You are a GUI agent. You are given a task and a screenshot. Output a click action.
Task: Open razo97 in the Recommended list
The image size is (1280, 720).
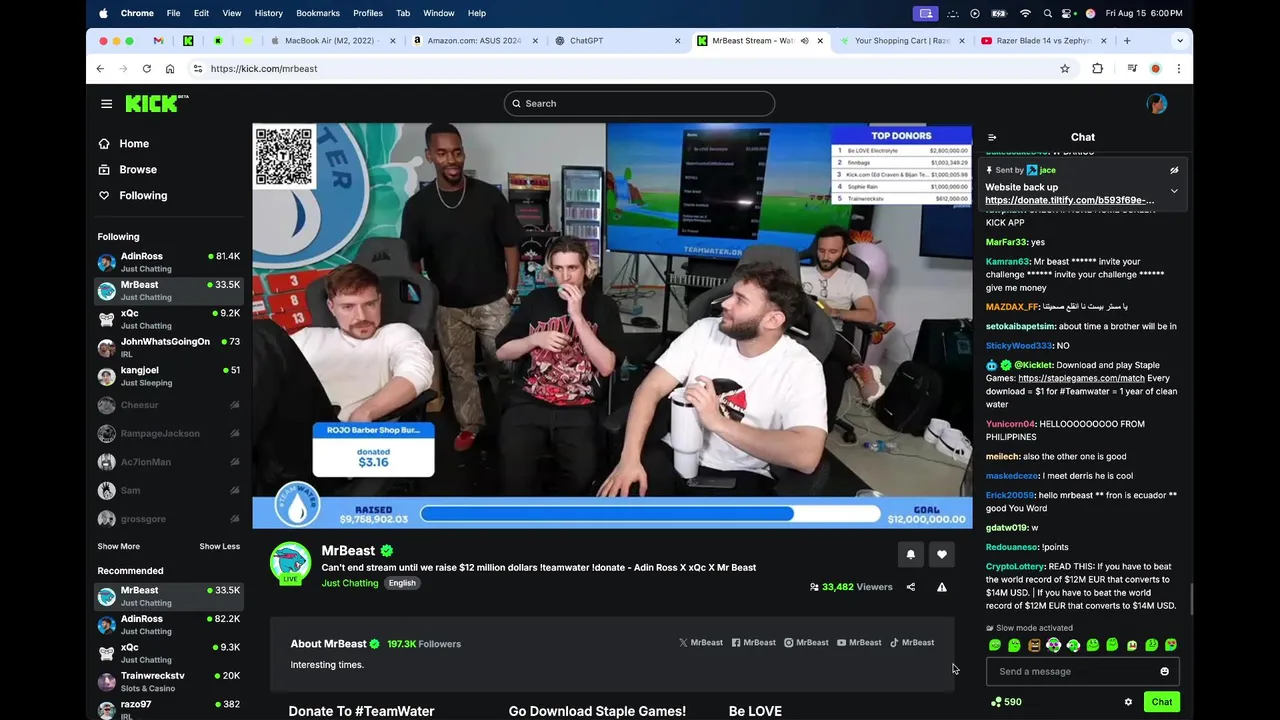(169, 709)
